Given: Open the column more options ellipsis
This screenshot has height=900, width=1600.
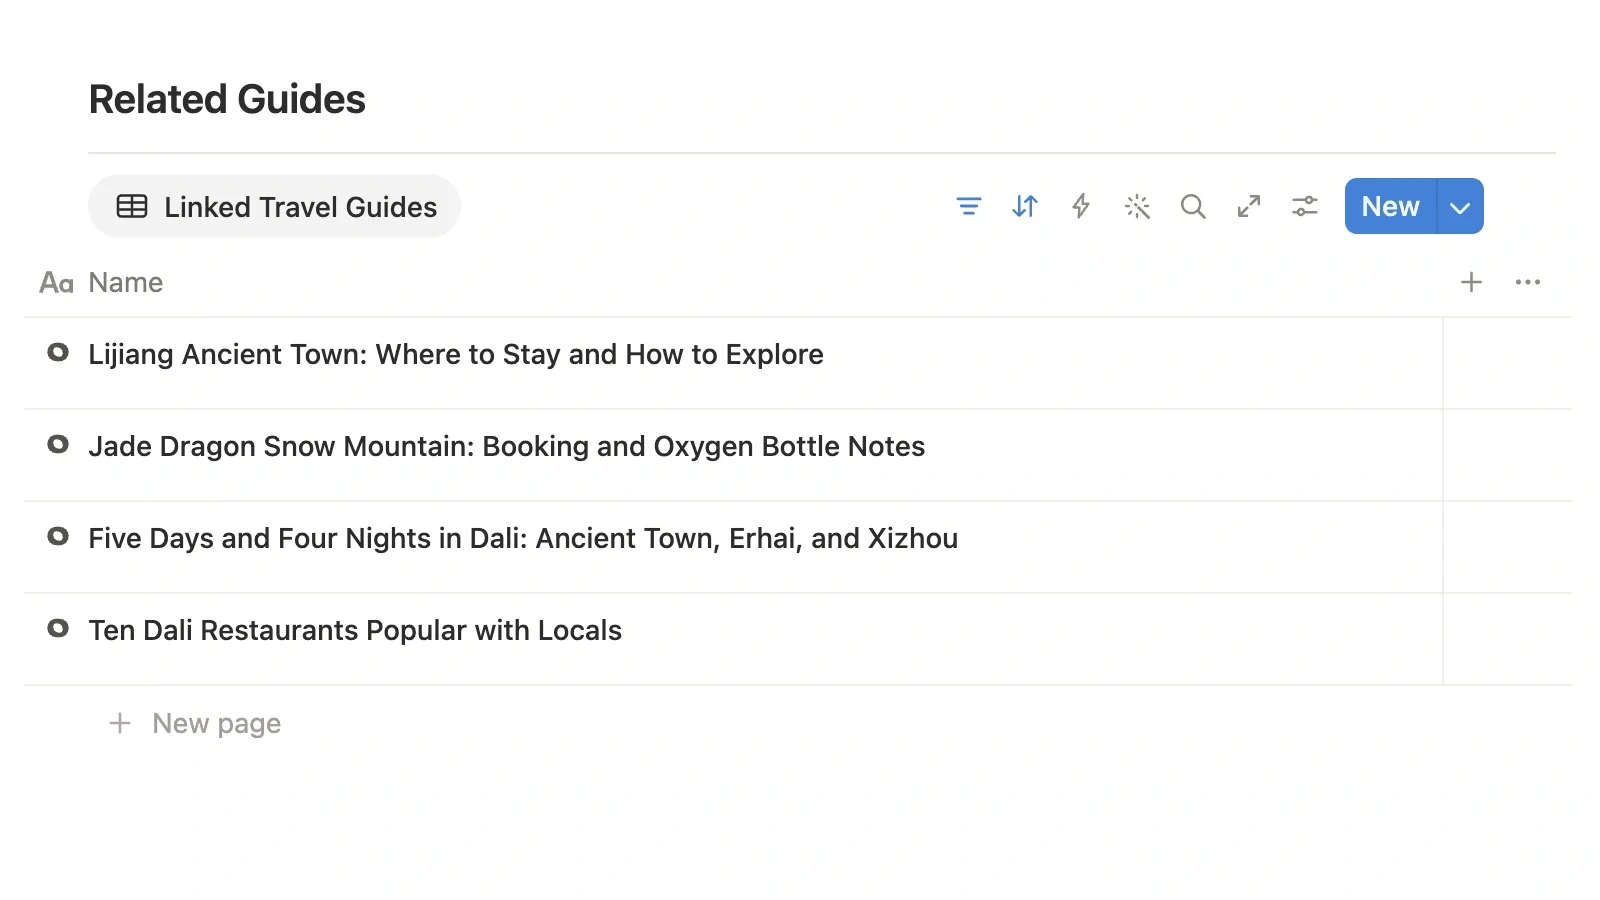Looking at the screenshot, I should click(1528, 282).
